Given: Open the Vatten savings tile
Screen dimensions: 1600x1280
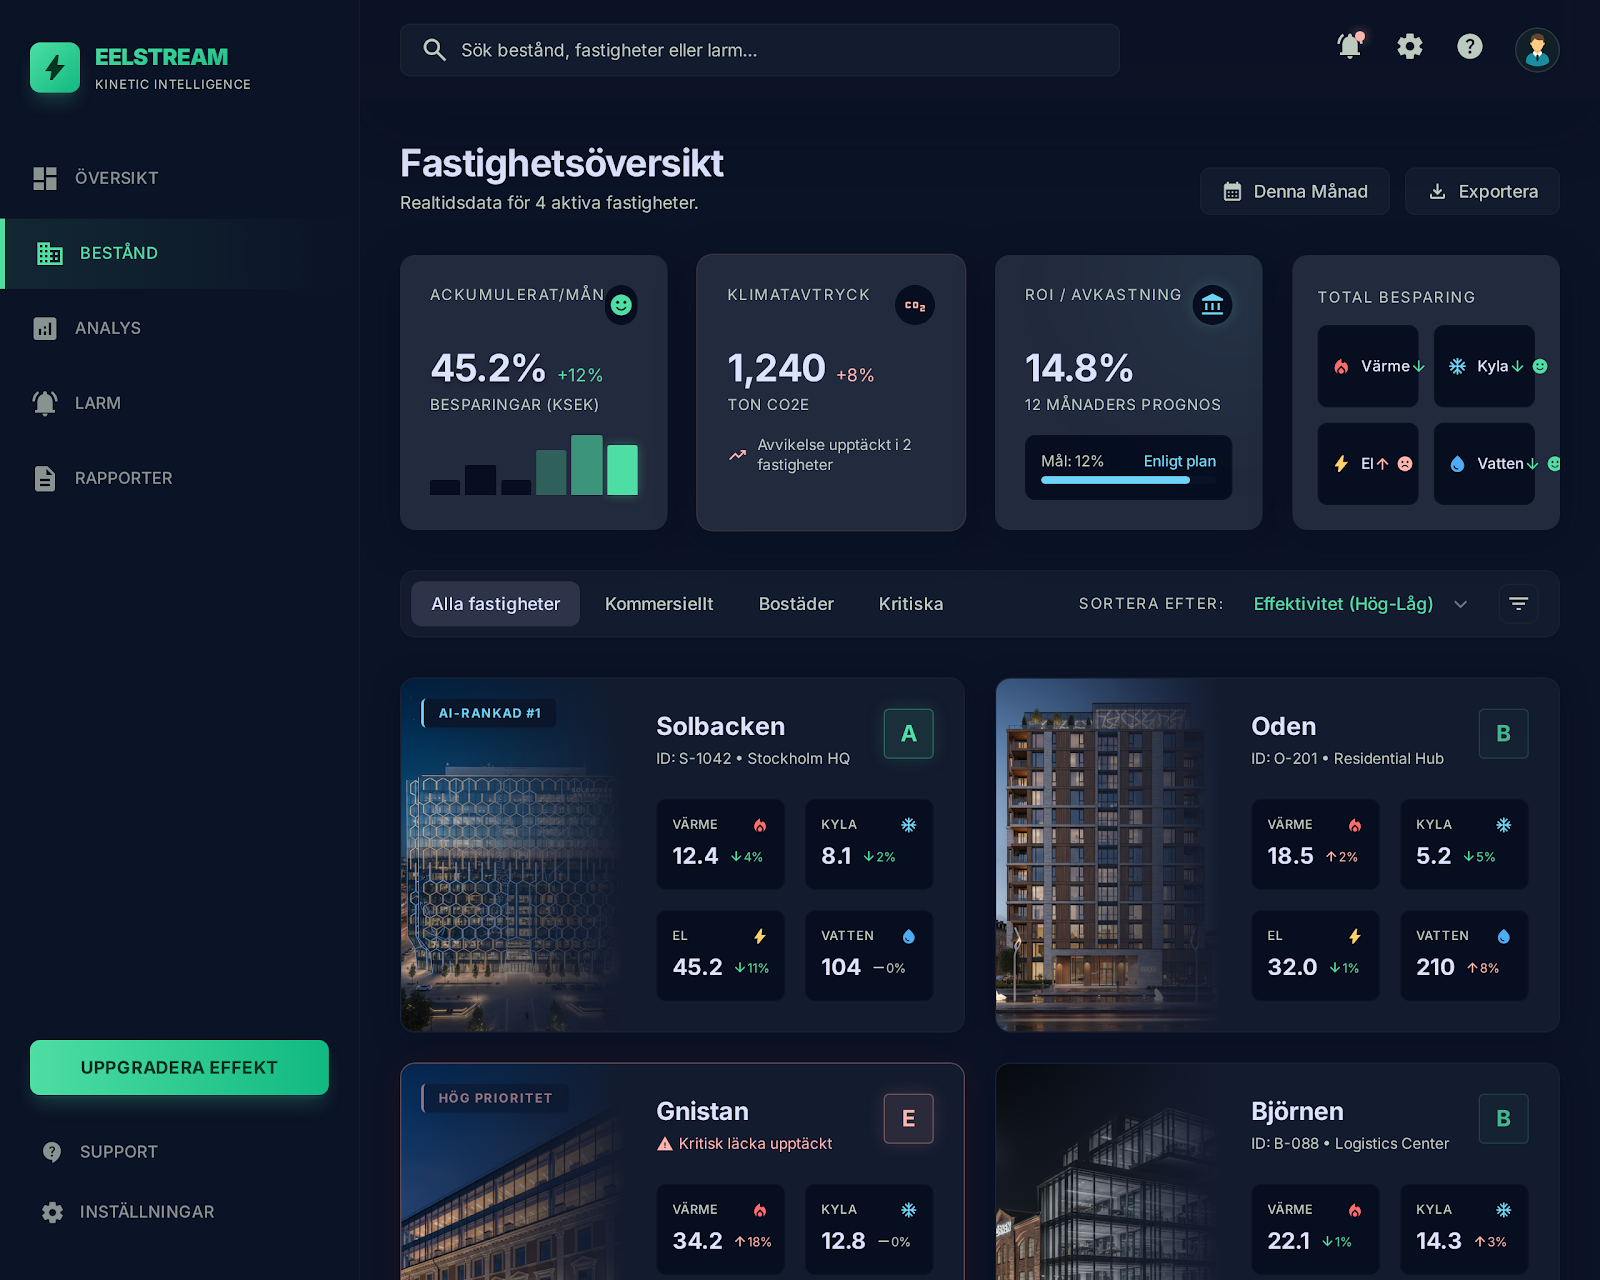Looking at the screenshot, I should pos(1484,464).
